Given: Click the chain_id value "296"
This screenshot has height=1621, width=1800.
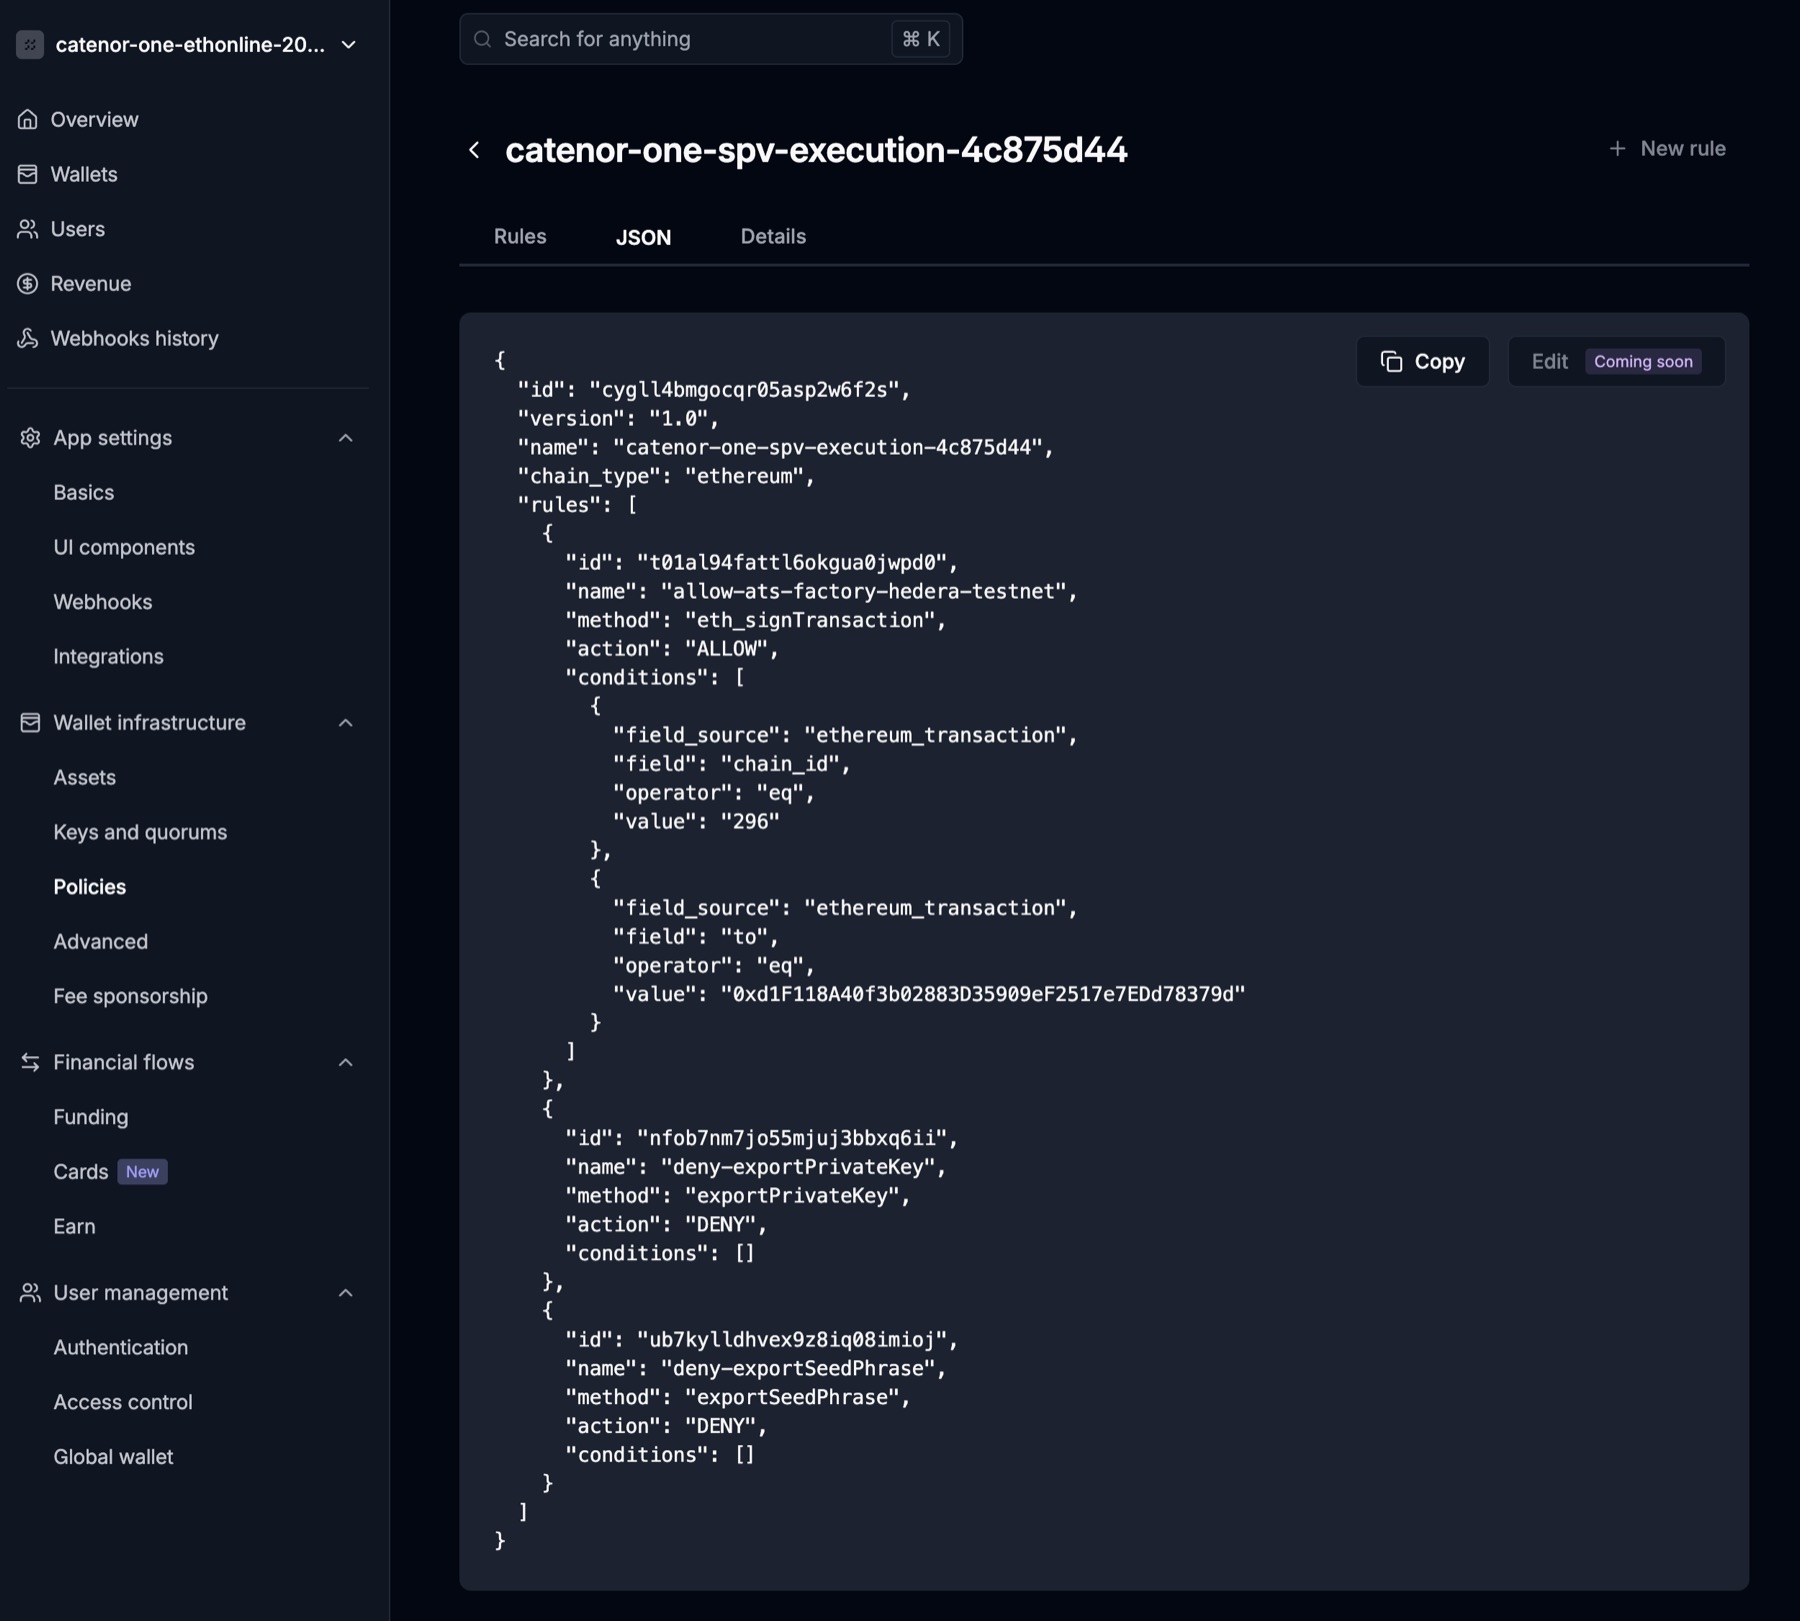Looking at the screenshot, I should (x=750, y=821).
